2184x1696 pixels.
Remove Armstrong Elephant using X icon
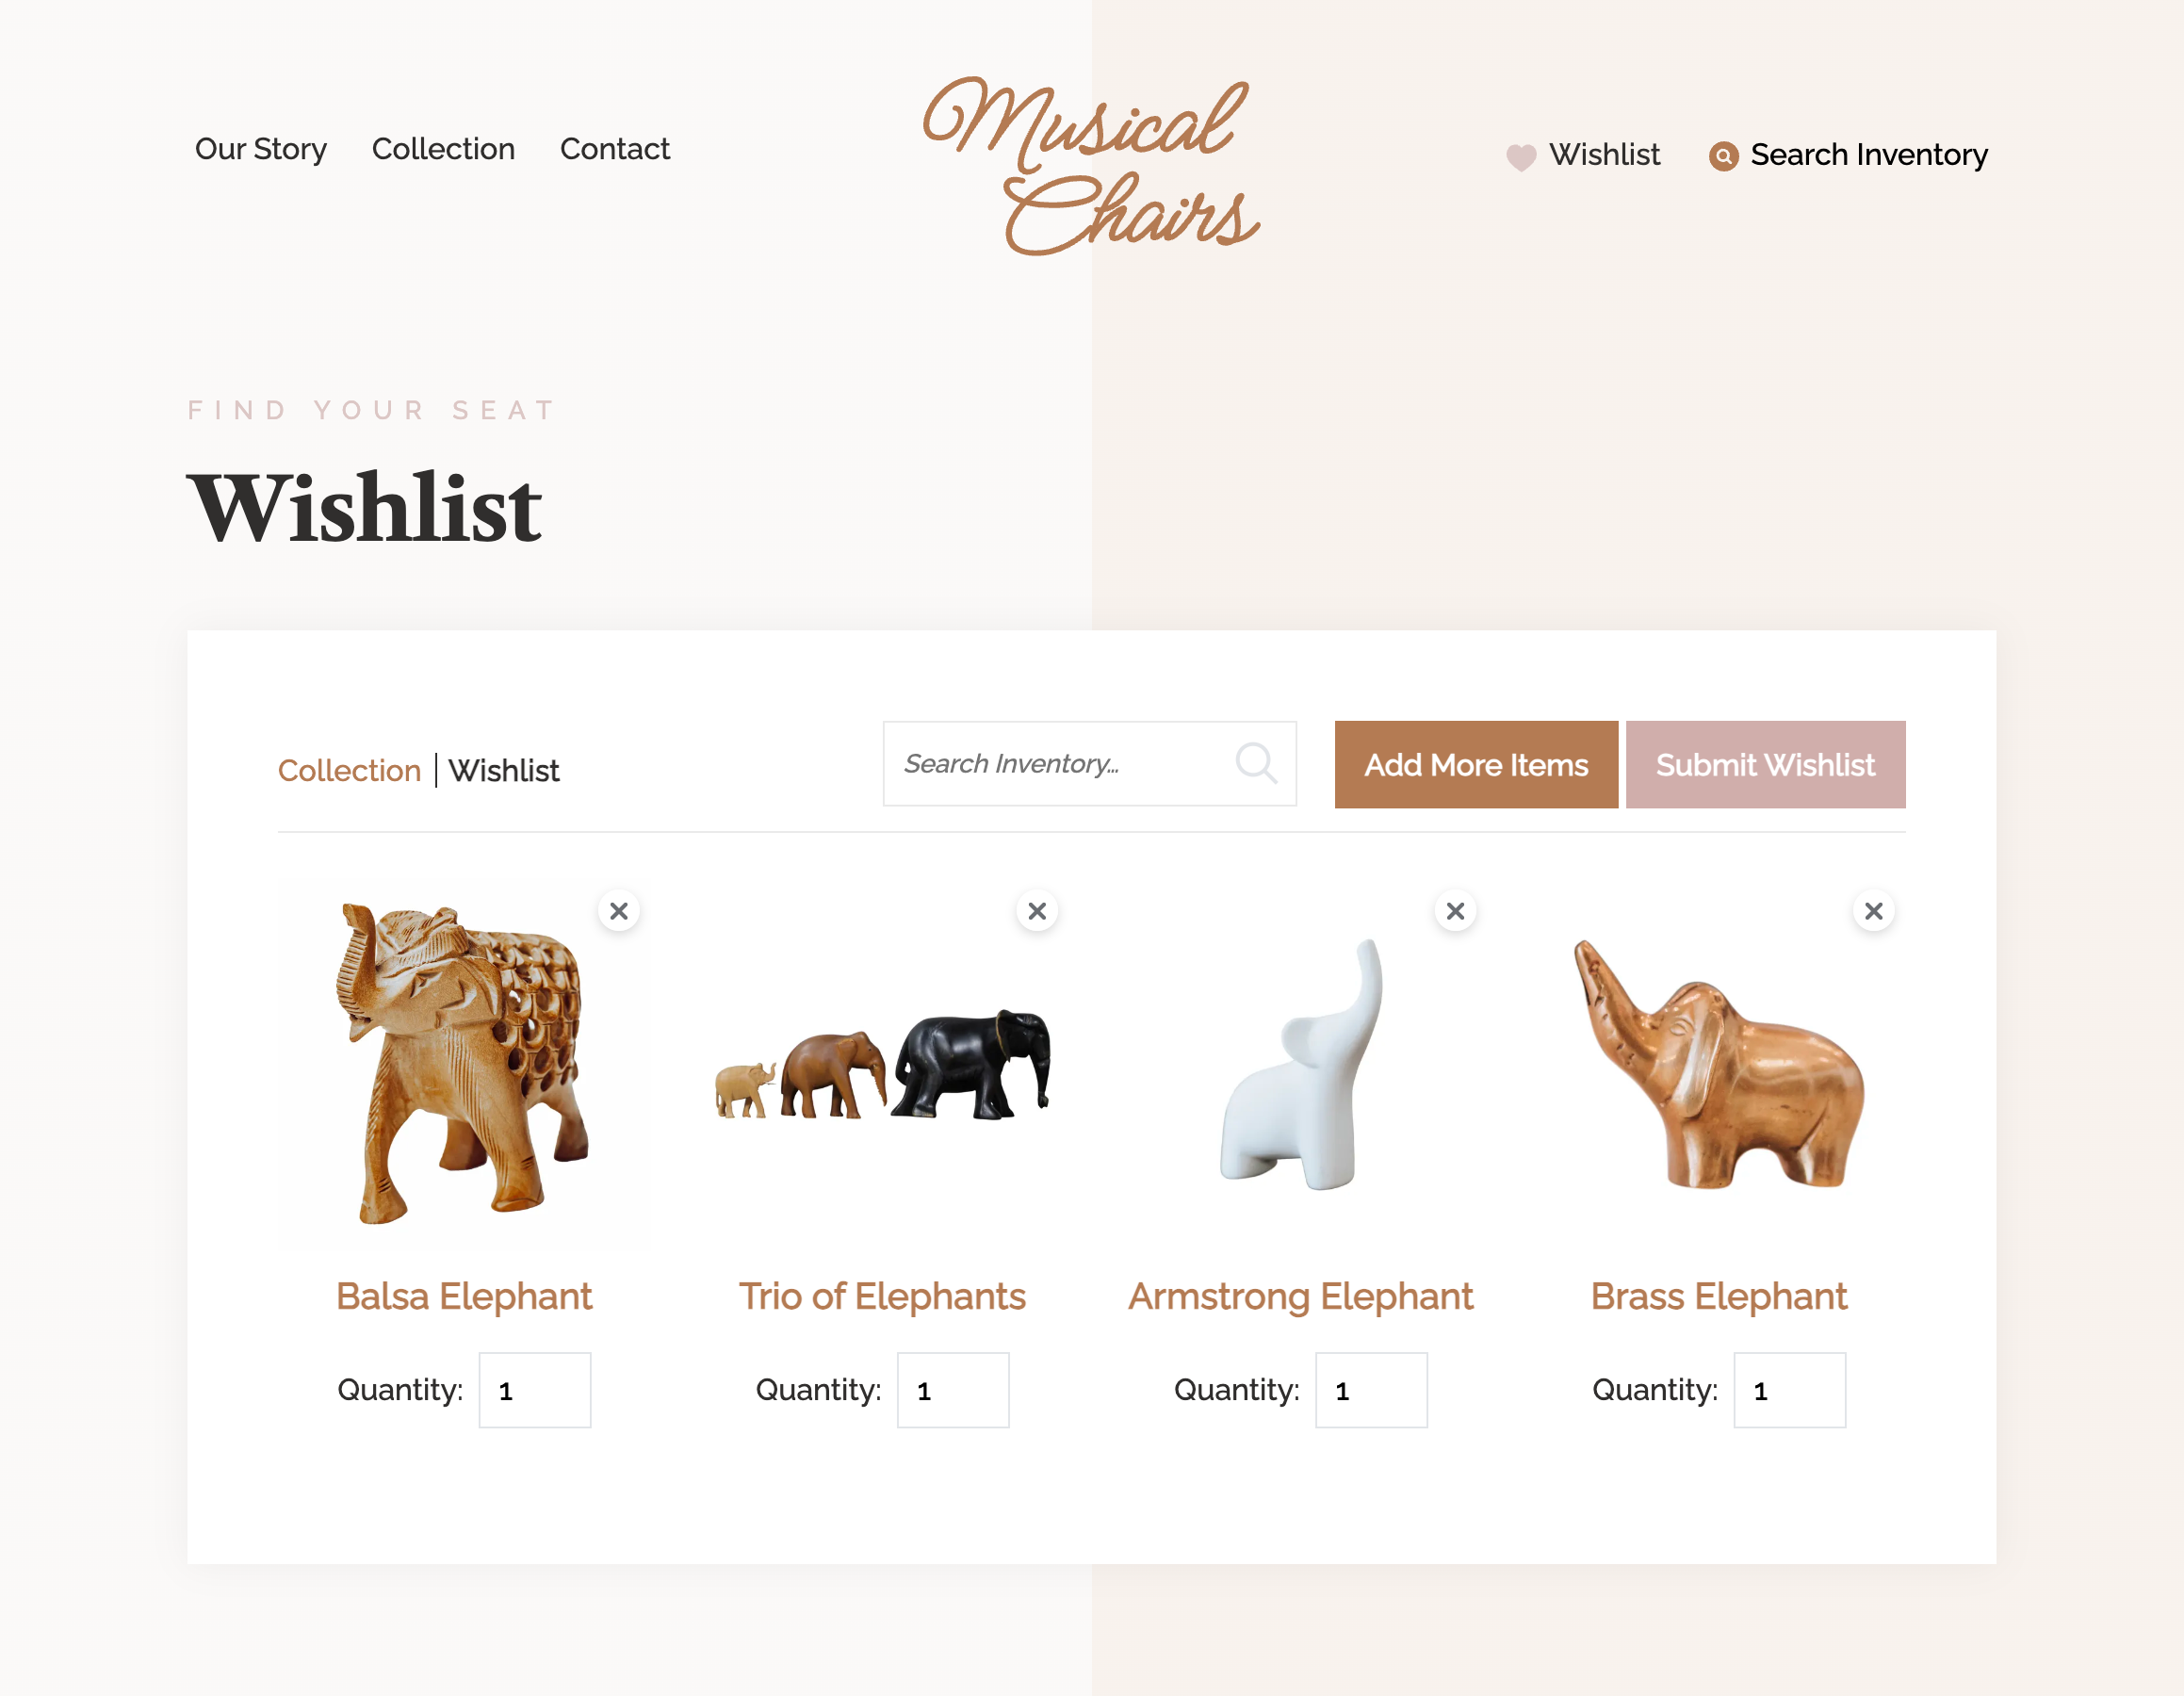coord(1454,911)
